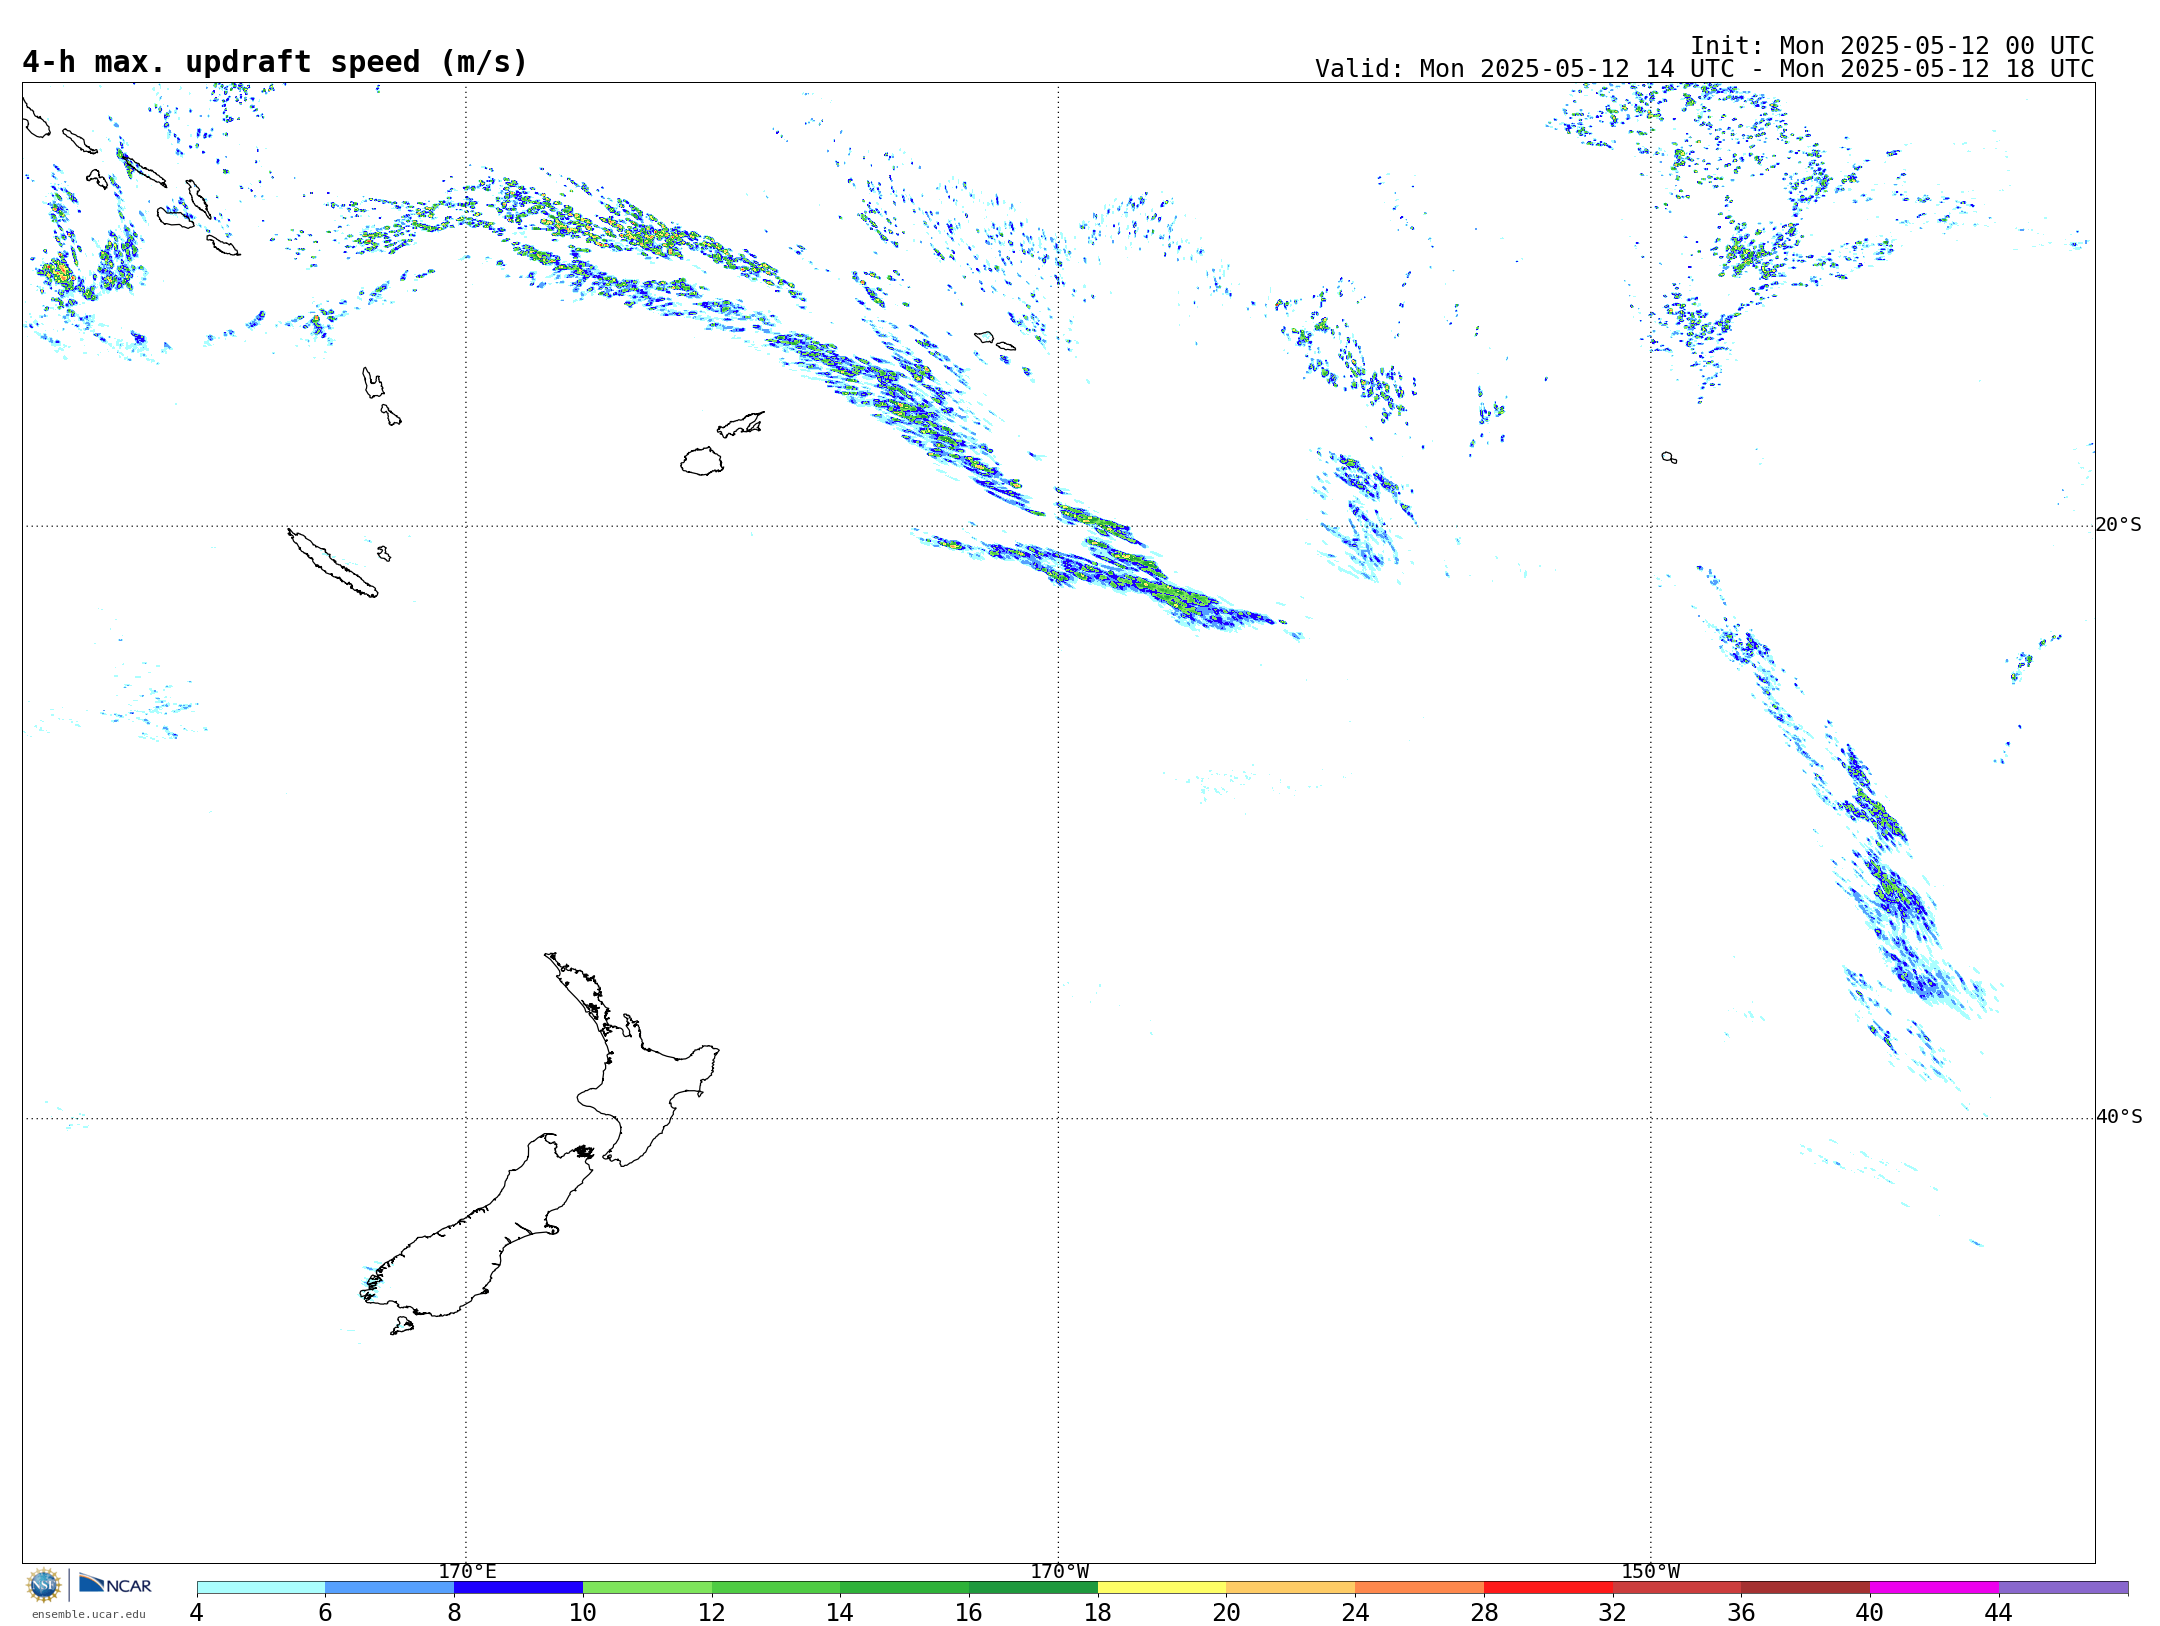Click the "170°W" longitude label
This screenshot has height=1626, width=2160.
pos(1059,1571)
